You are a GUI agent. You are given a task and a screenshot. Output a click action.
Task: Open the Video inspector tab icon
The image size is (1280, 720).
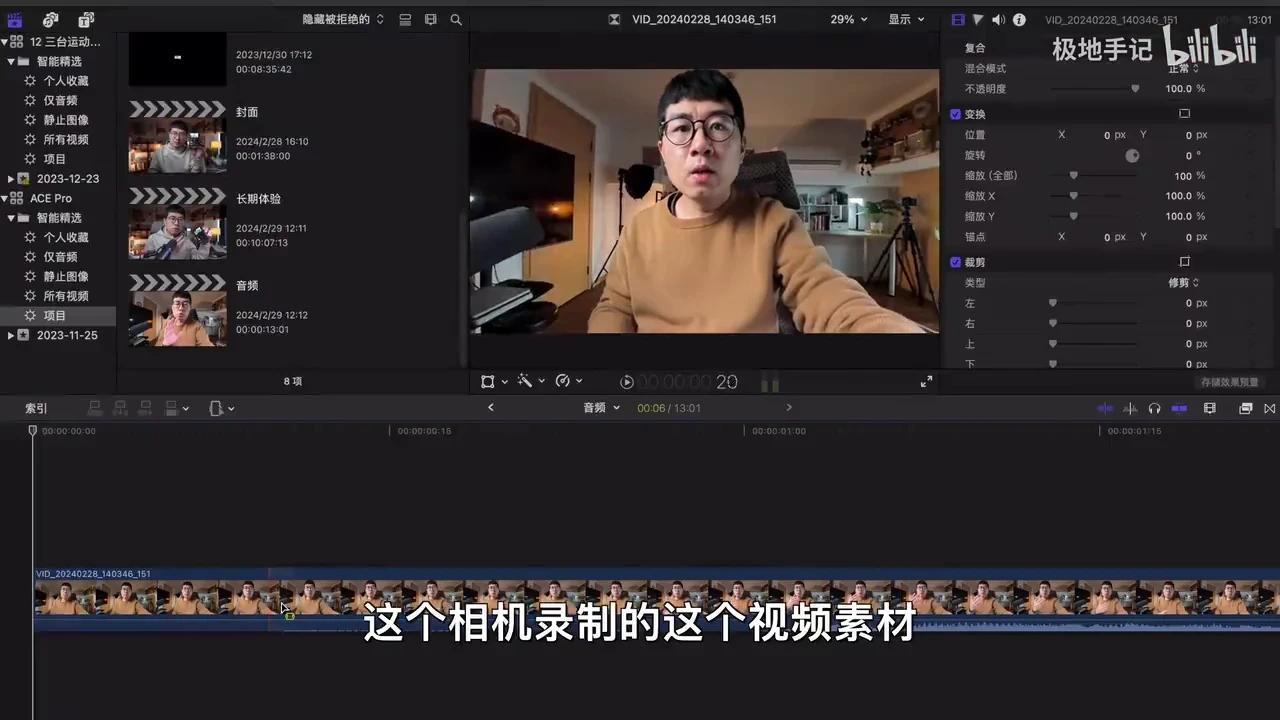pos(958,19)
